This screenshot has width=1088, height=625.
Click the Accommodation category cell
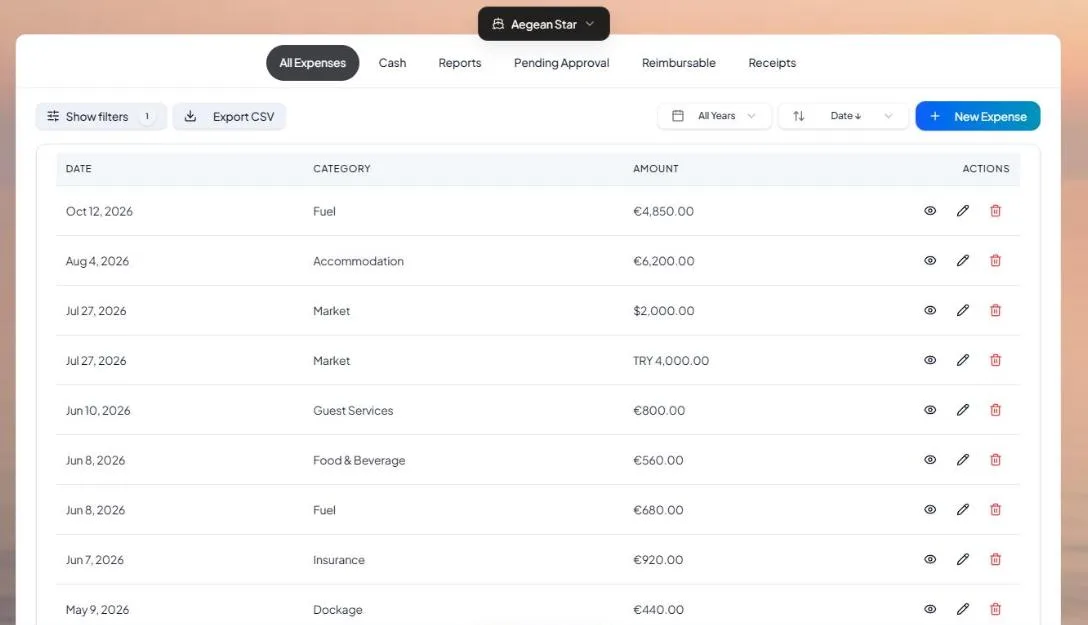point(358,261)
